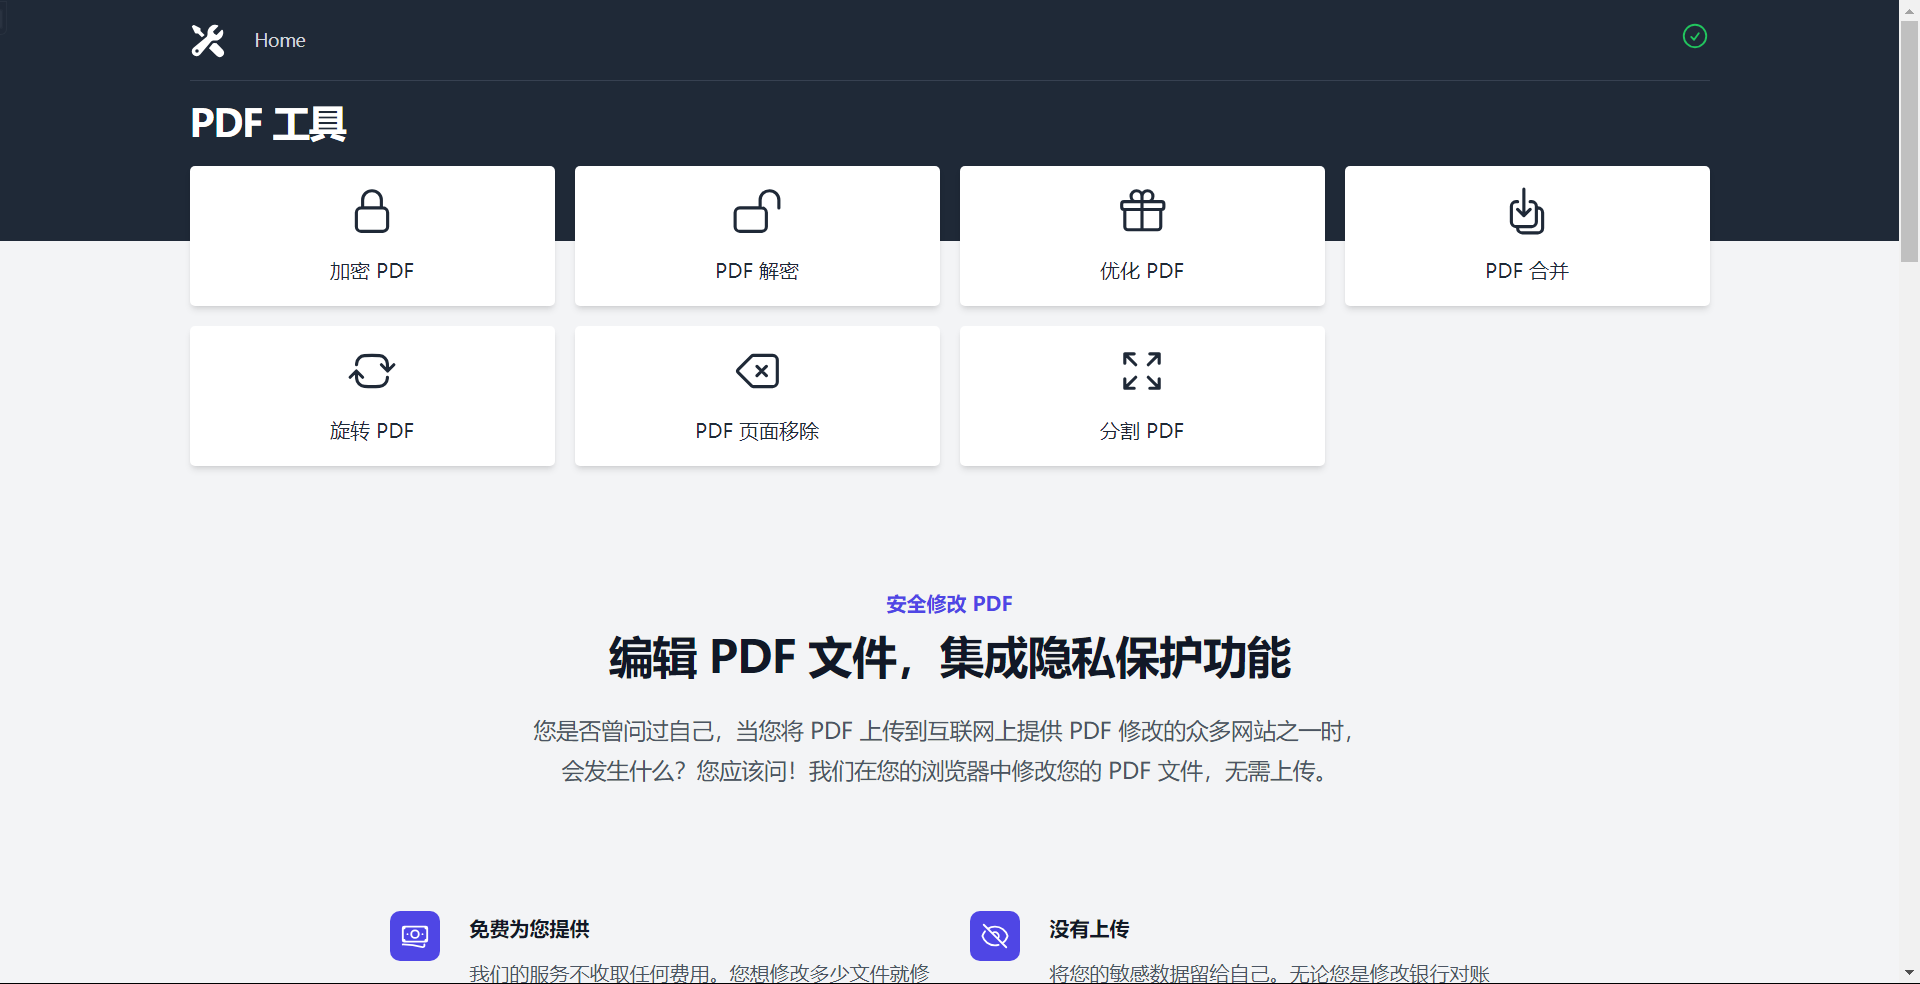Click the gift box icon for 优化 PDF

point(1142,211)
